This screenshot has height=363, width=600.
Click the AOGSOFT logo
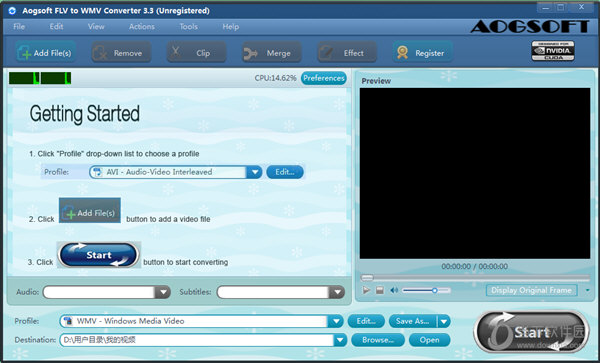pos(530,27)
